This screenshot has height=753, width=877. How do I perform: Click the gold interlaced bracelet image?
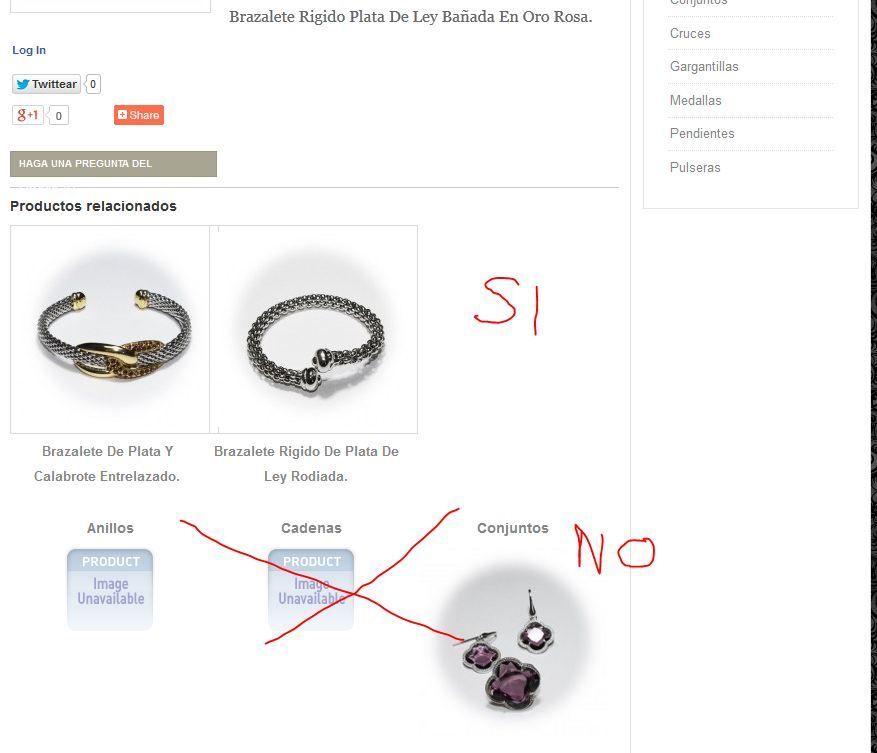tap(110, 330)
